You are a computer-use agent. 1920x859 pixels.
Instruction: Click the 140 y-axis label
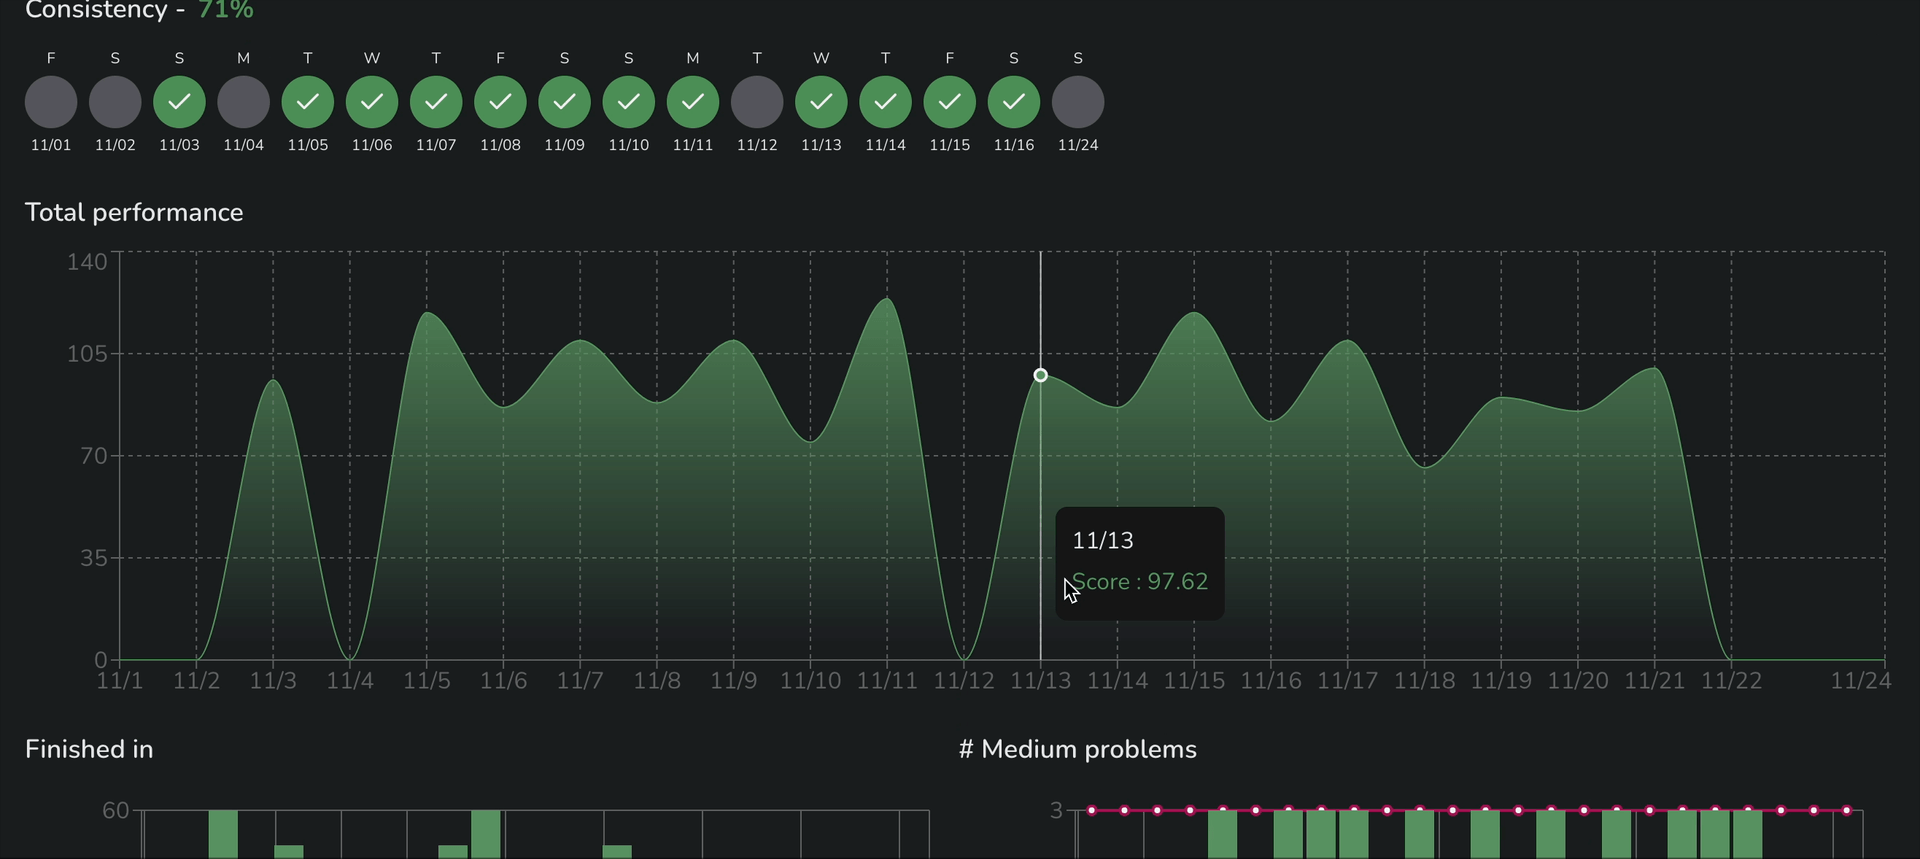(x=87, y=262)
